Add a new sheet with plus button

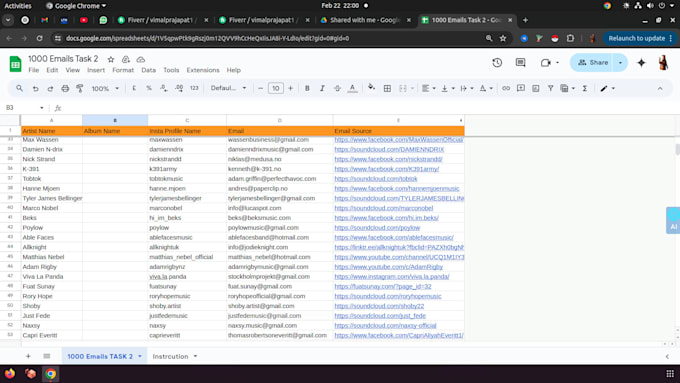28,356
